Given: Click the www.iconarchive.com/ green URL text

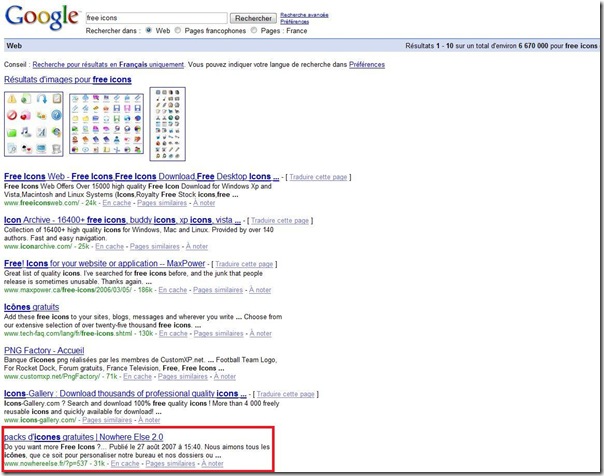Looking at the screenshot, I should 38,246.
